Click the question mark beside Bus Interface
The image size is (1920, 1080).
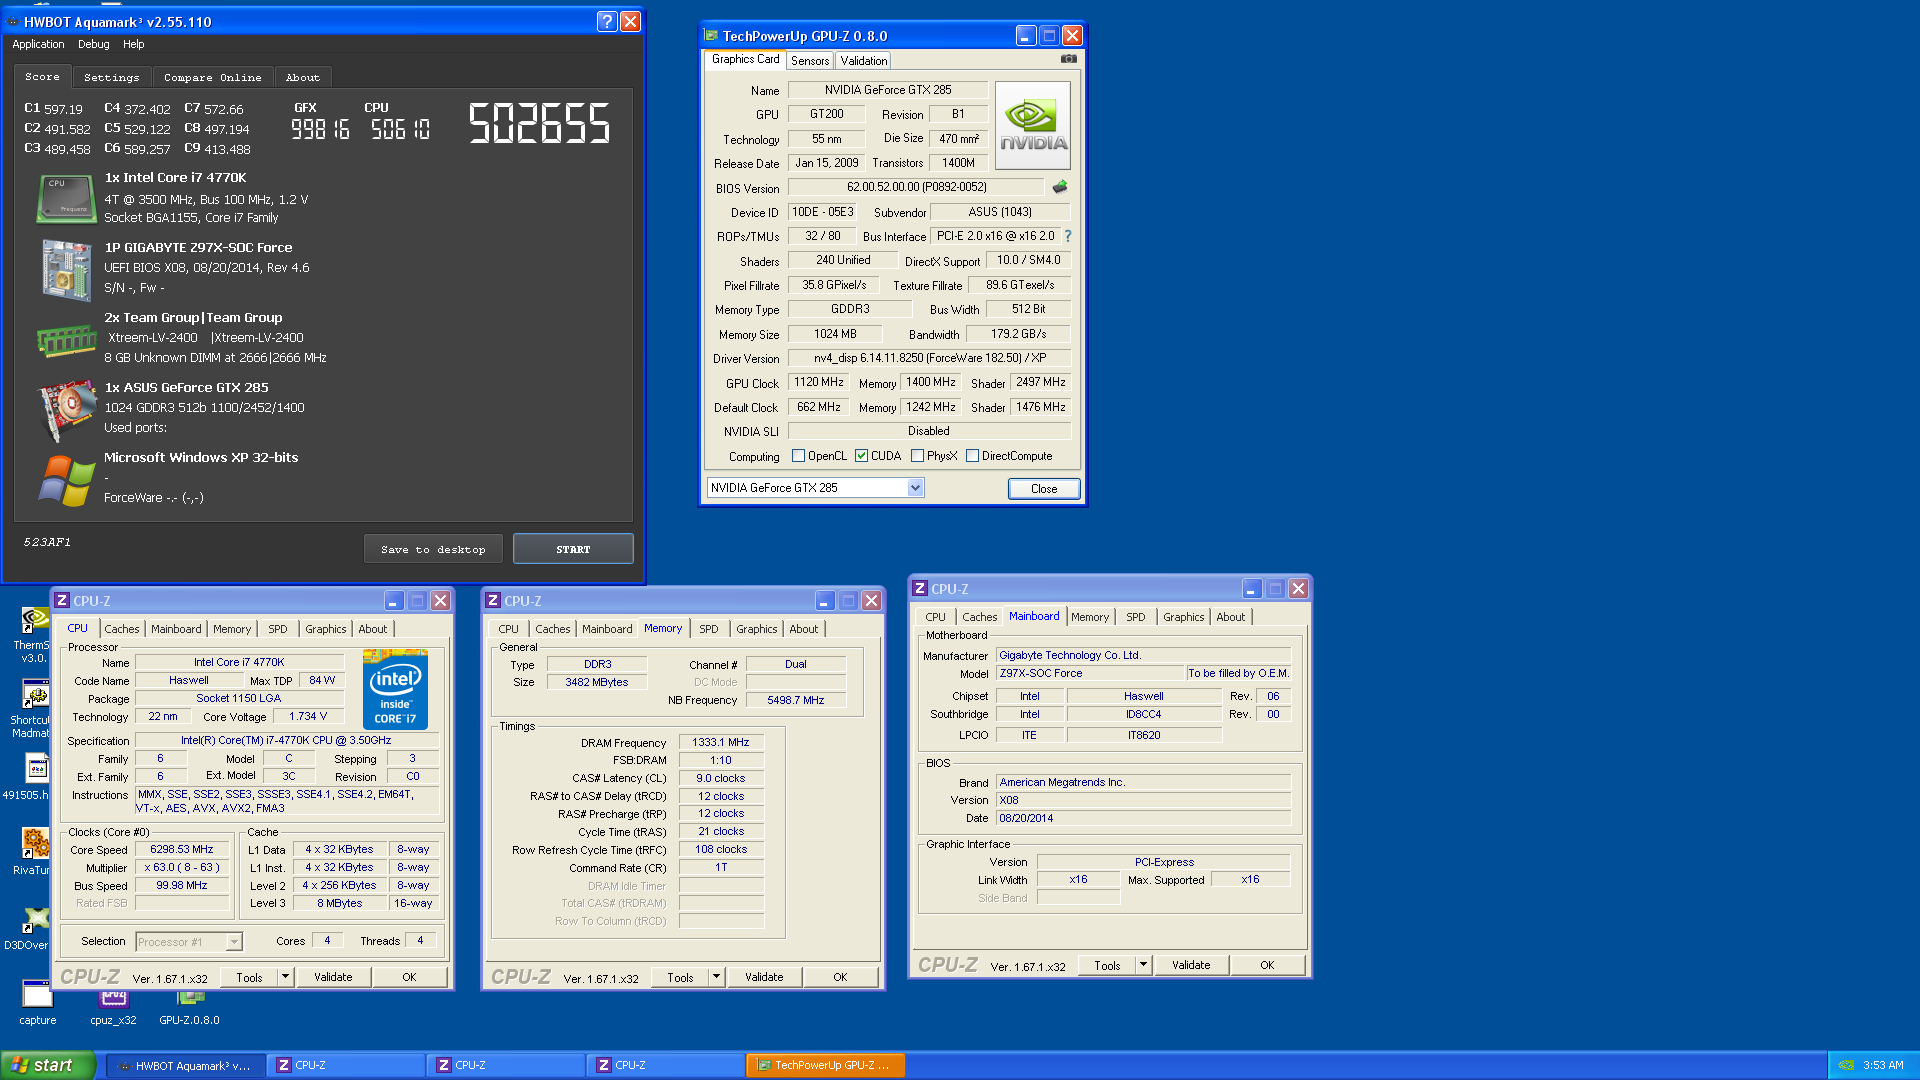(x=1068, y=236)
